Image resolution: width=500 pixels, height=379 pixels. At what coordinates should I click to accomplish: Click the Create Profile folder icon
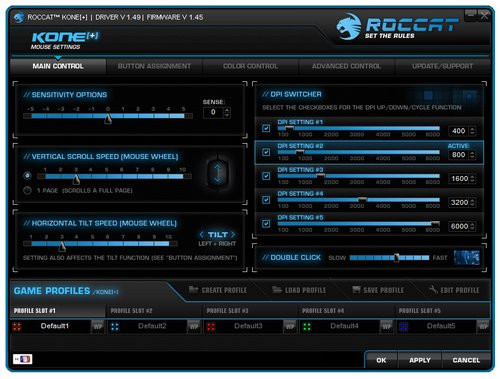(x=194, y=290)
